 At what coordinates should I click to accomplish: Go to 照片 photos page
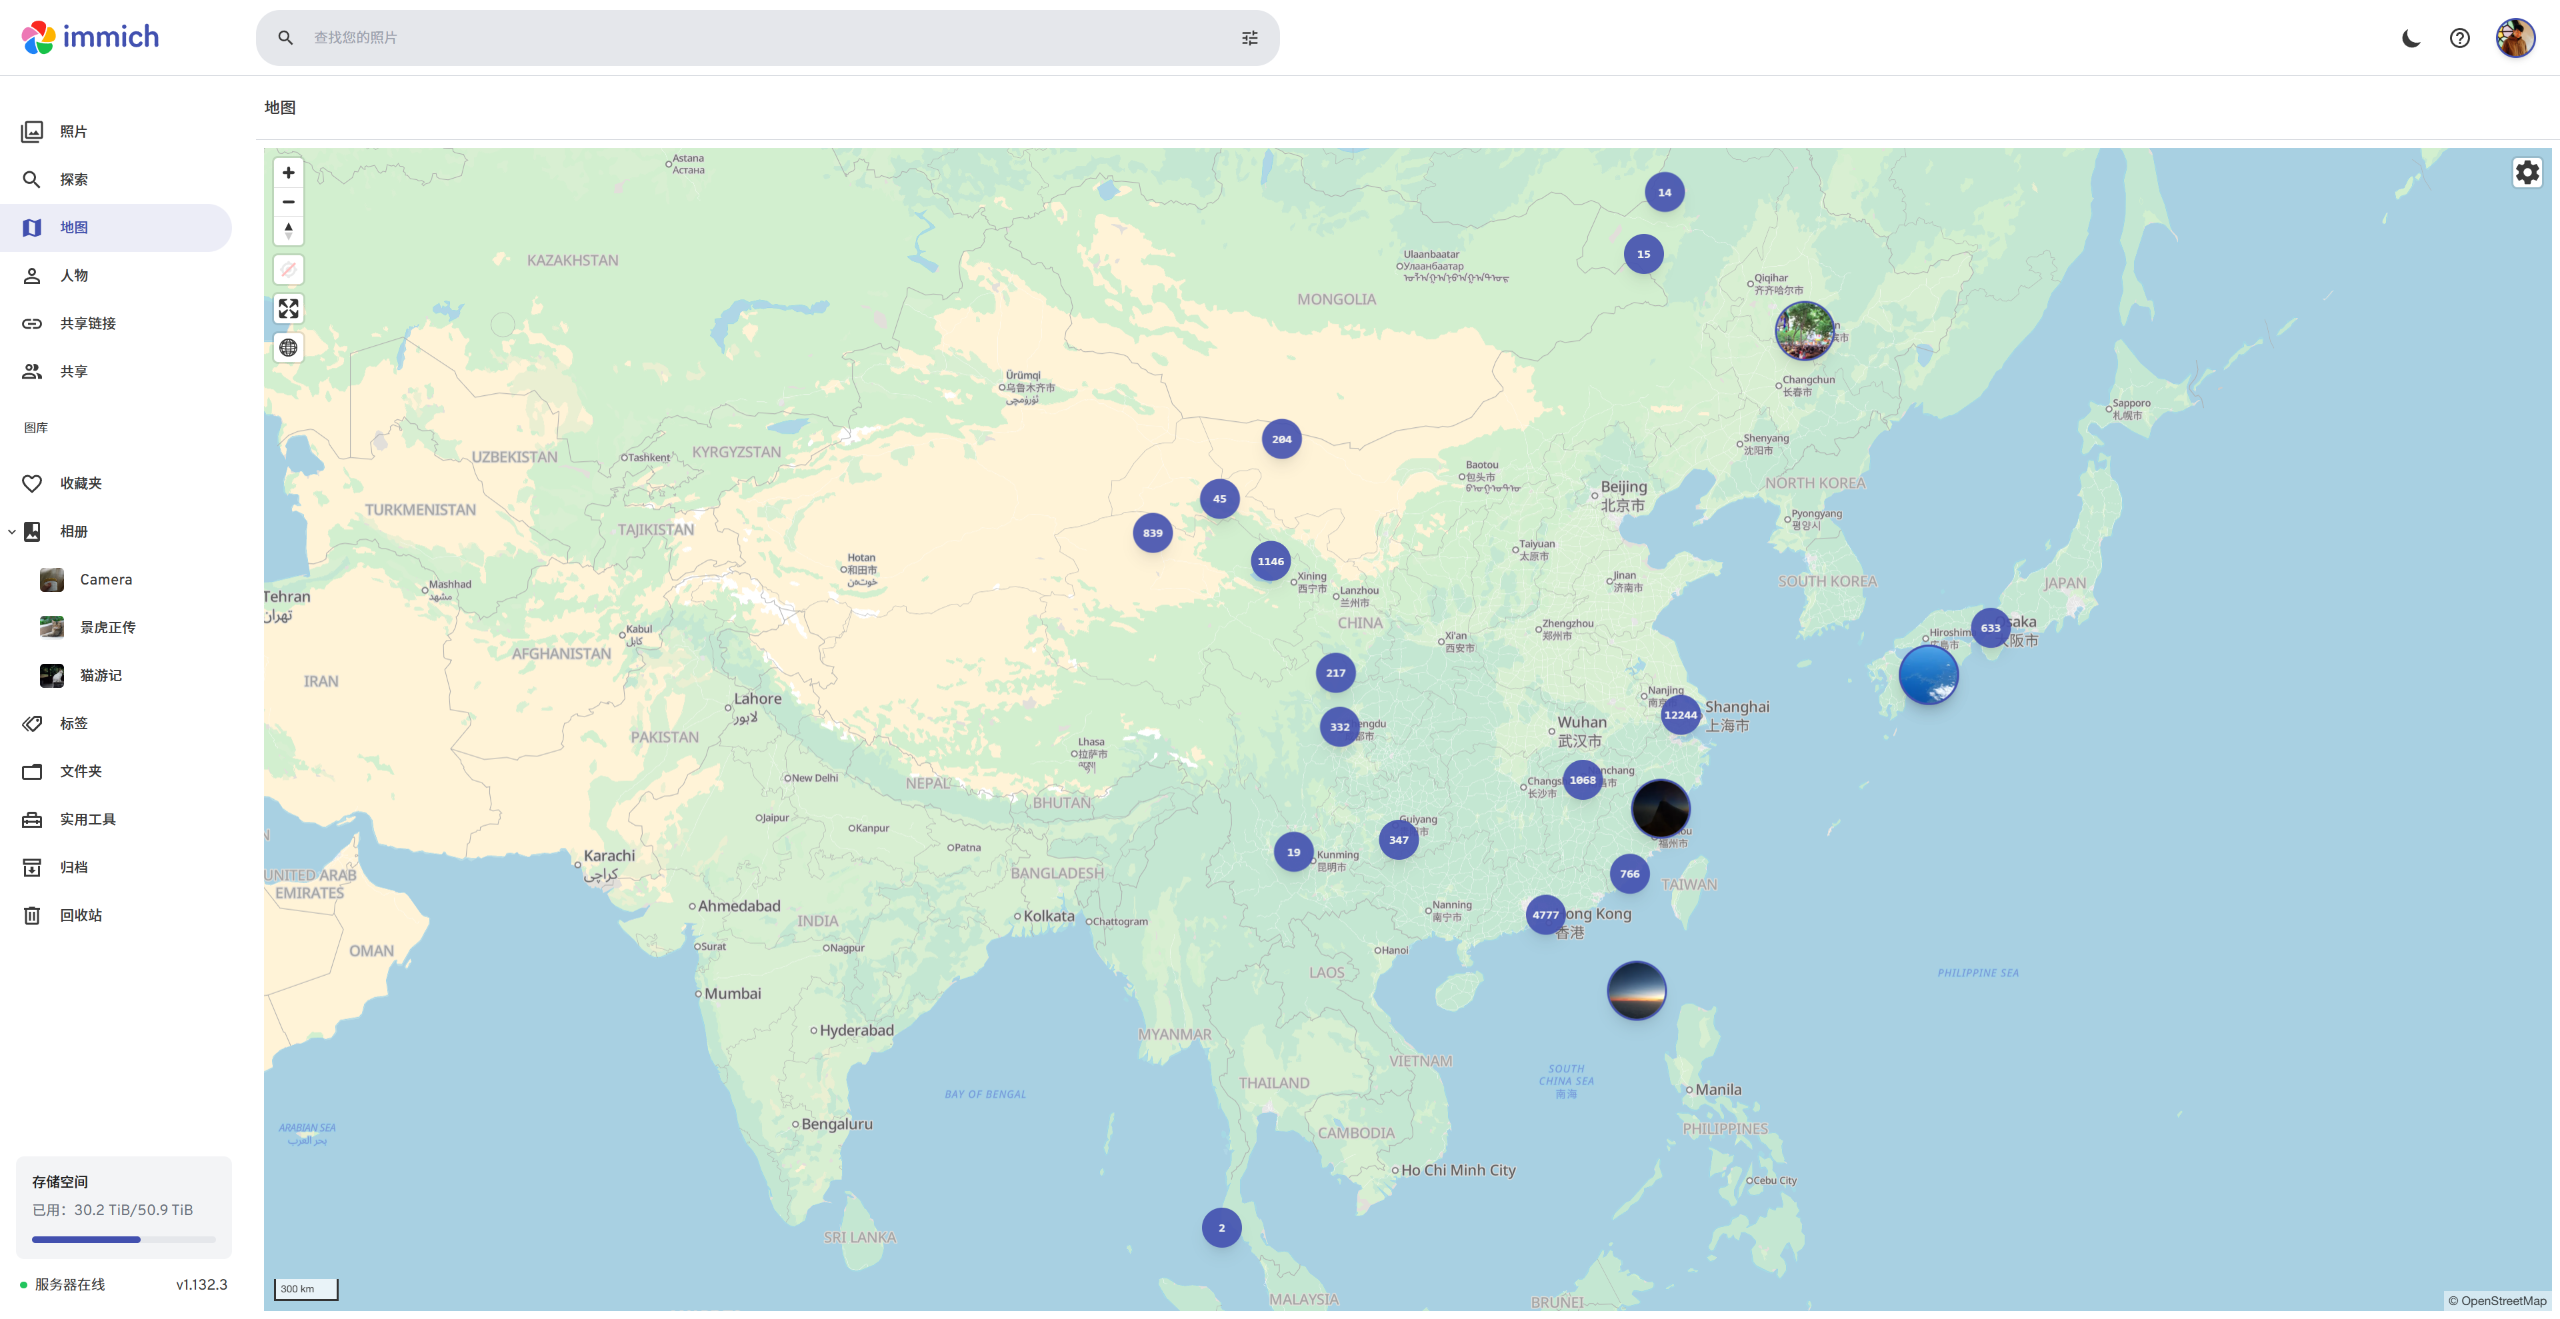tap(73, 132)
